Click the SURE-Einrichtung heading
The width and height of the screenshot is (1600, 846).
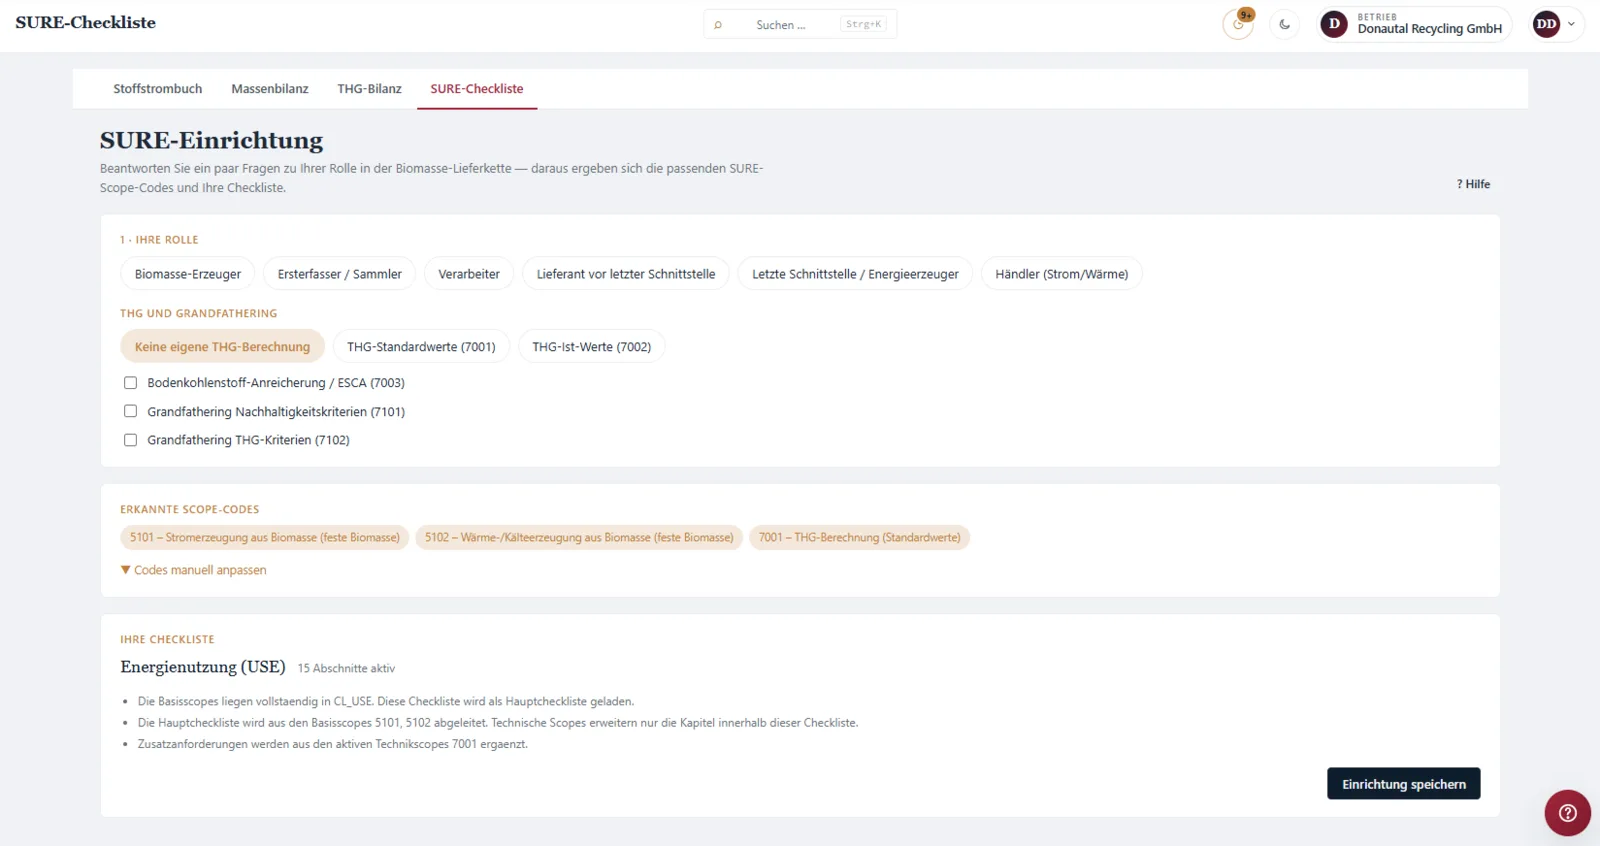(211, 141)
